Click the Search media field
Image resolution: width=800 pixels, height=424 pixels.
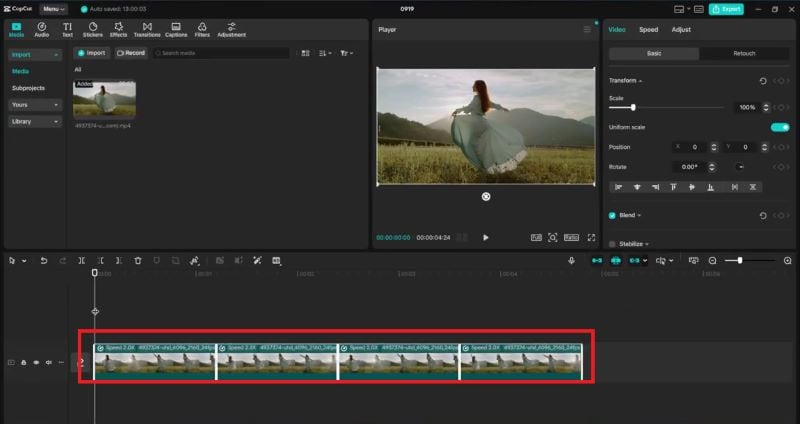point(221,53)
